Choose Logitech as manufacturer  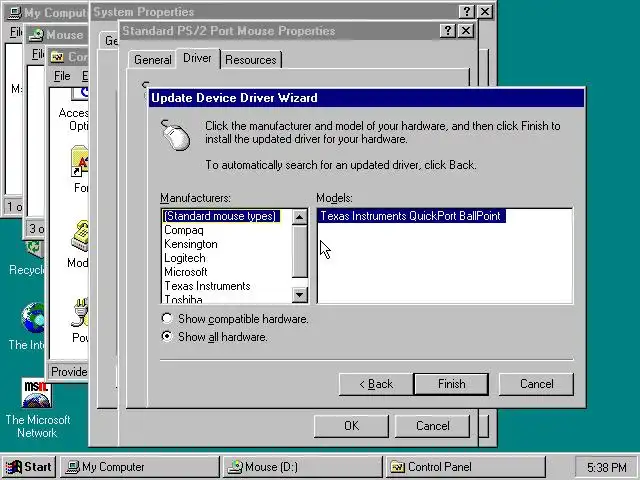(184, 258)
